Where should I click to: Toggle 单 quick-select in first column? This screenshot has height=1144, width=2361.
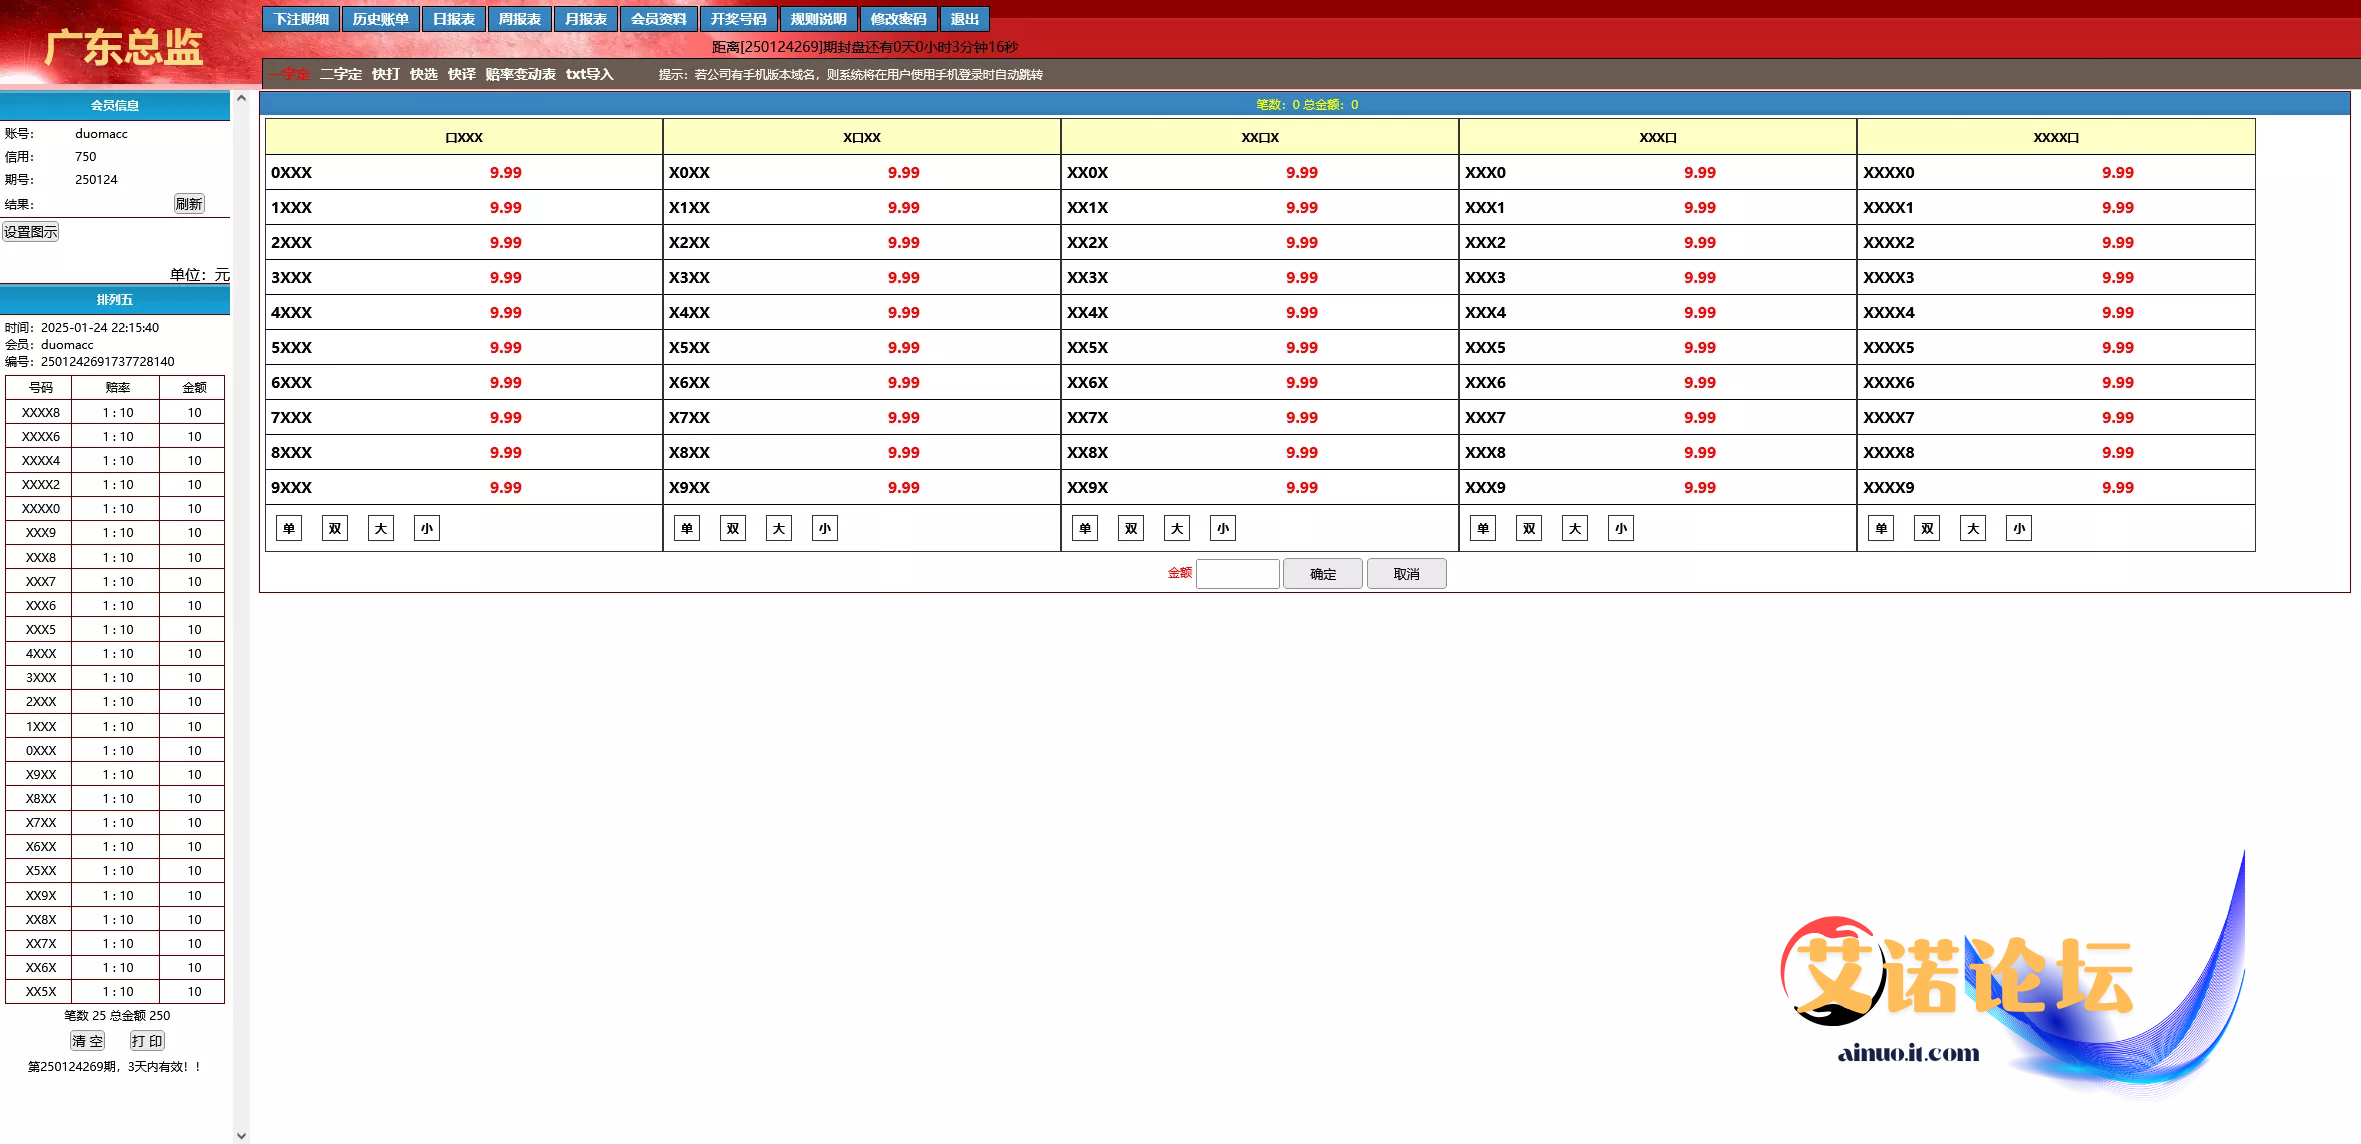pyautogui.click(x=289, y=528)
